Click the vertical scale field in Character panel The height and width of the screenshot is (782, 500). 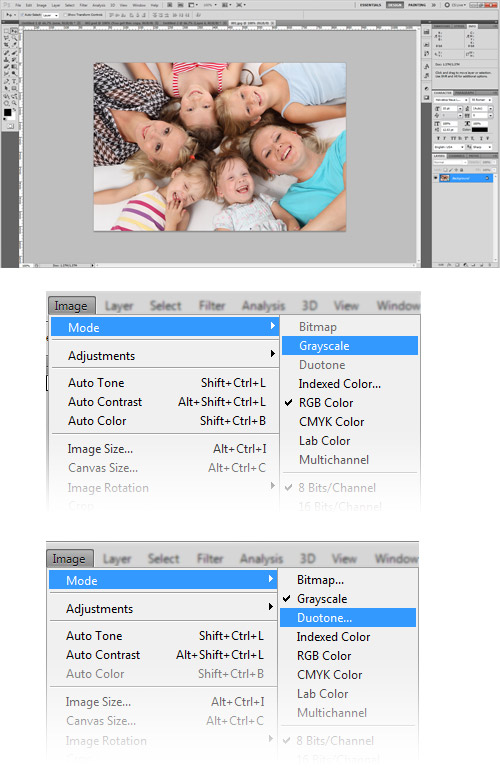(x=450, y=124)
